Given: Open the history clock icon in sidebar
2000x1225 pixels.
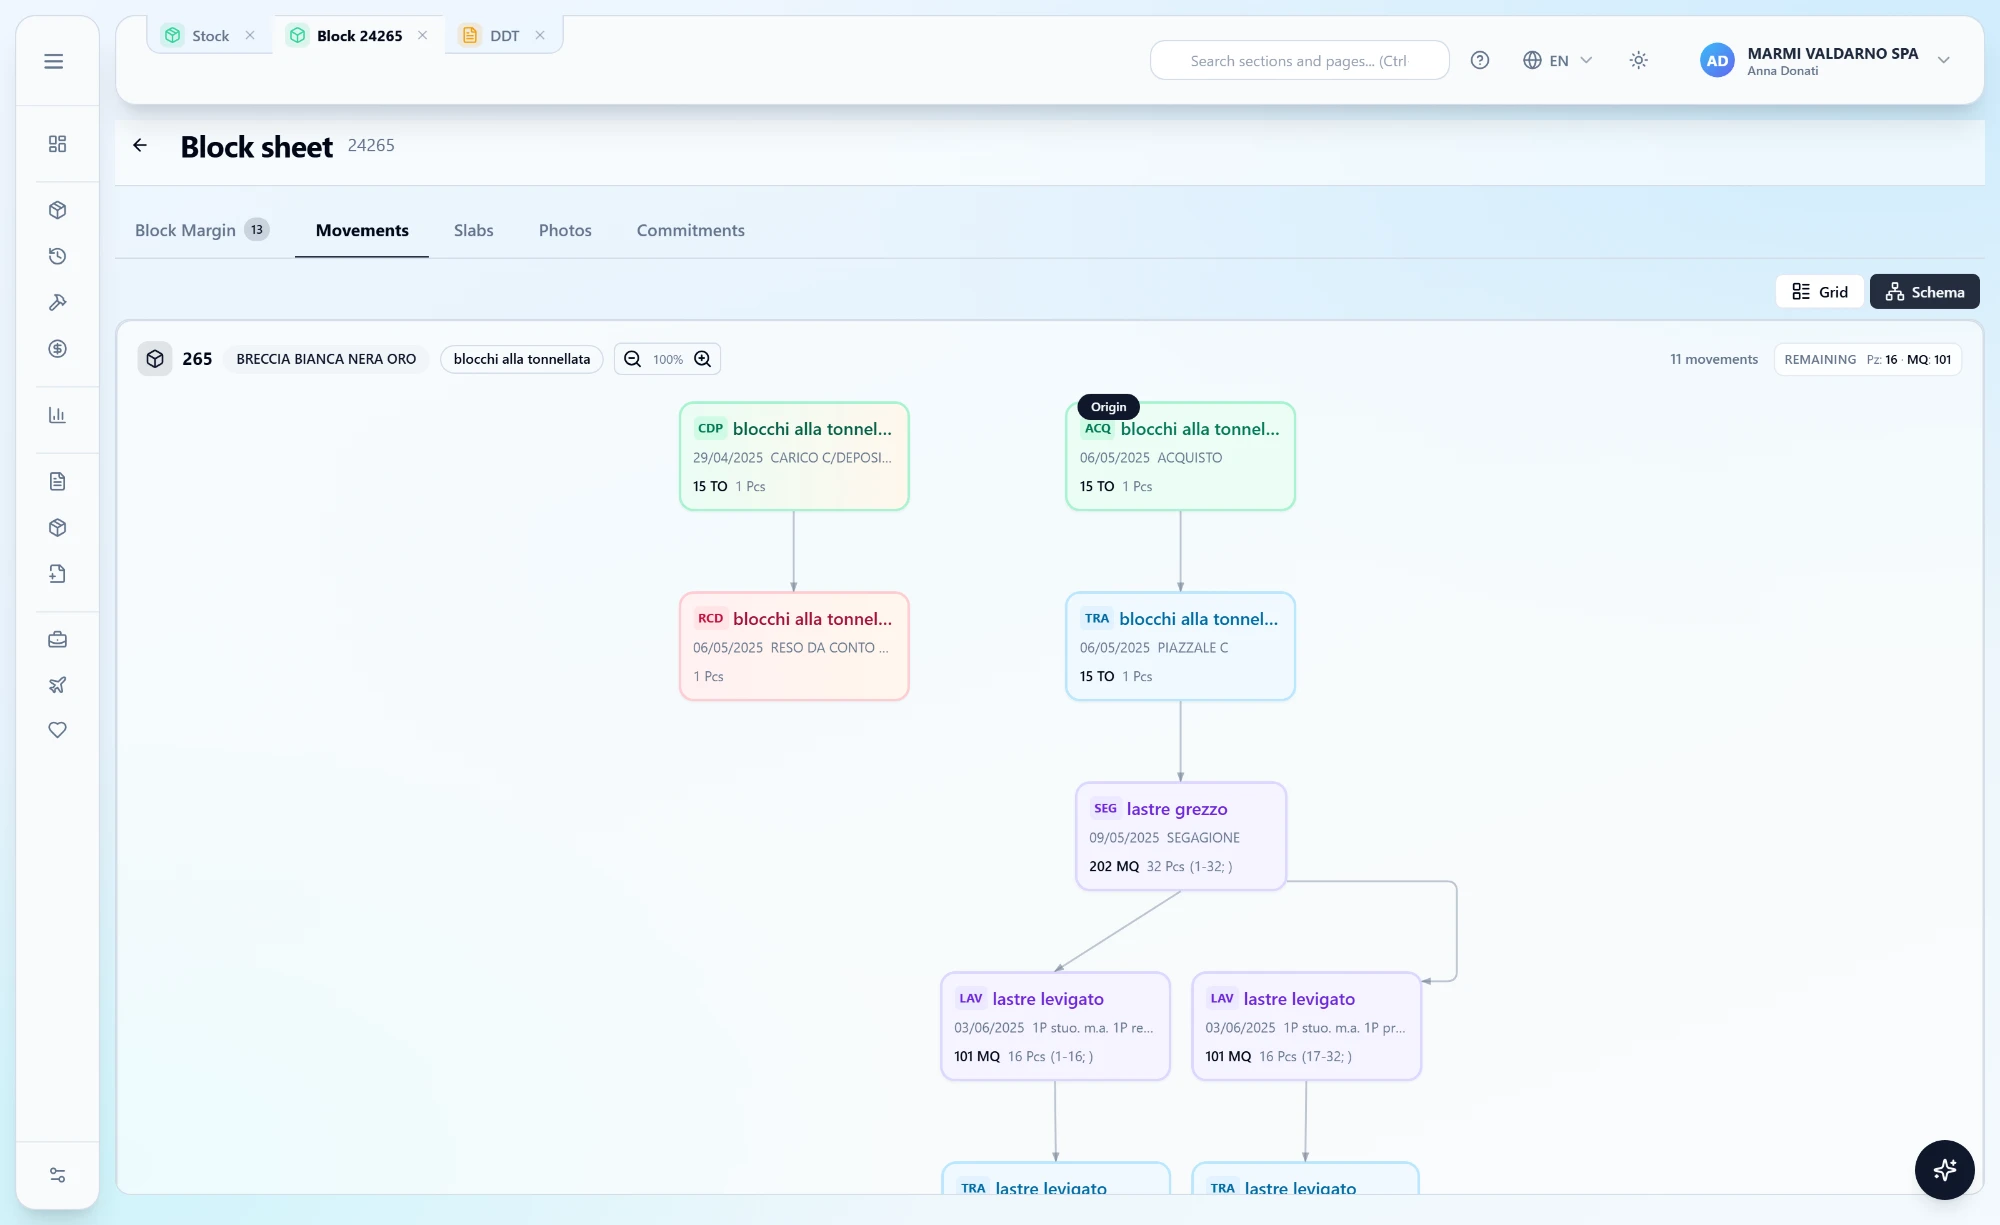Looking at the screenshot, I should pos(57,256).
